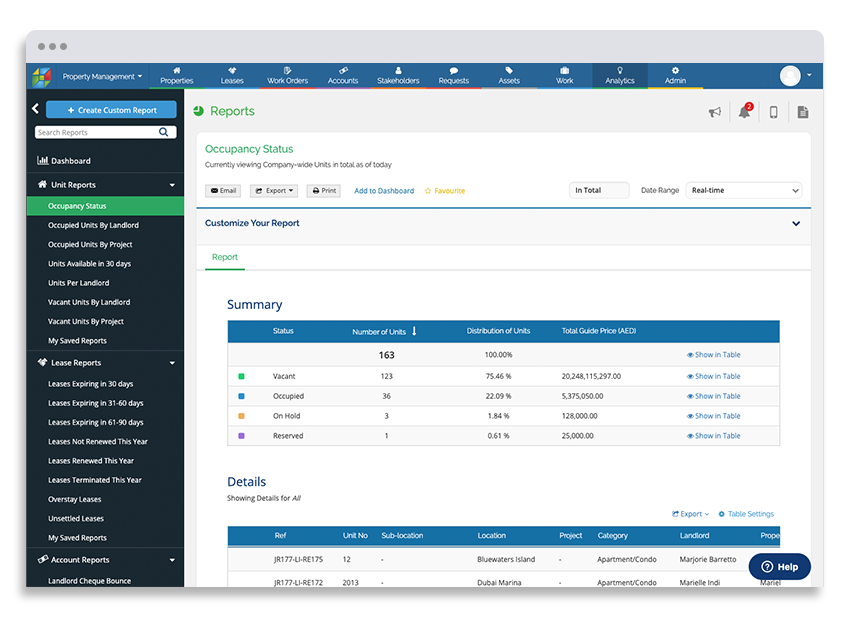Click the Reports pie chart icon
The width and height of the screenshot is (850, 622).
click(x=198, y=111)
